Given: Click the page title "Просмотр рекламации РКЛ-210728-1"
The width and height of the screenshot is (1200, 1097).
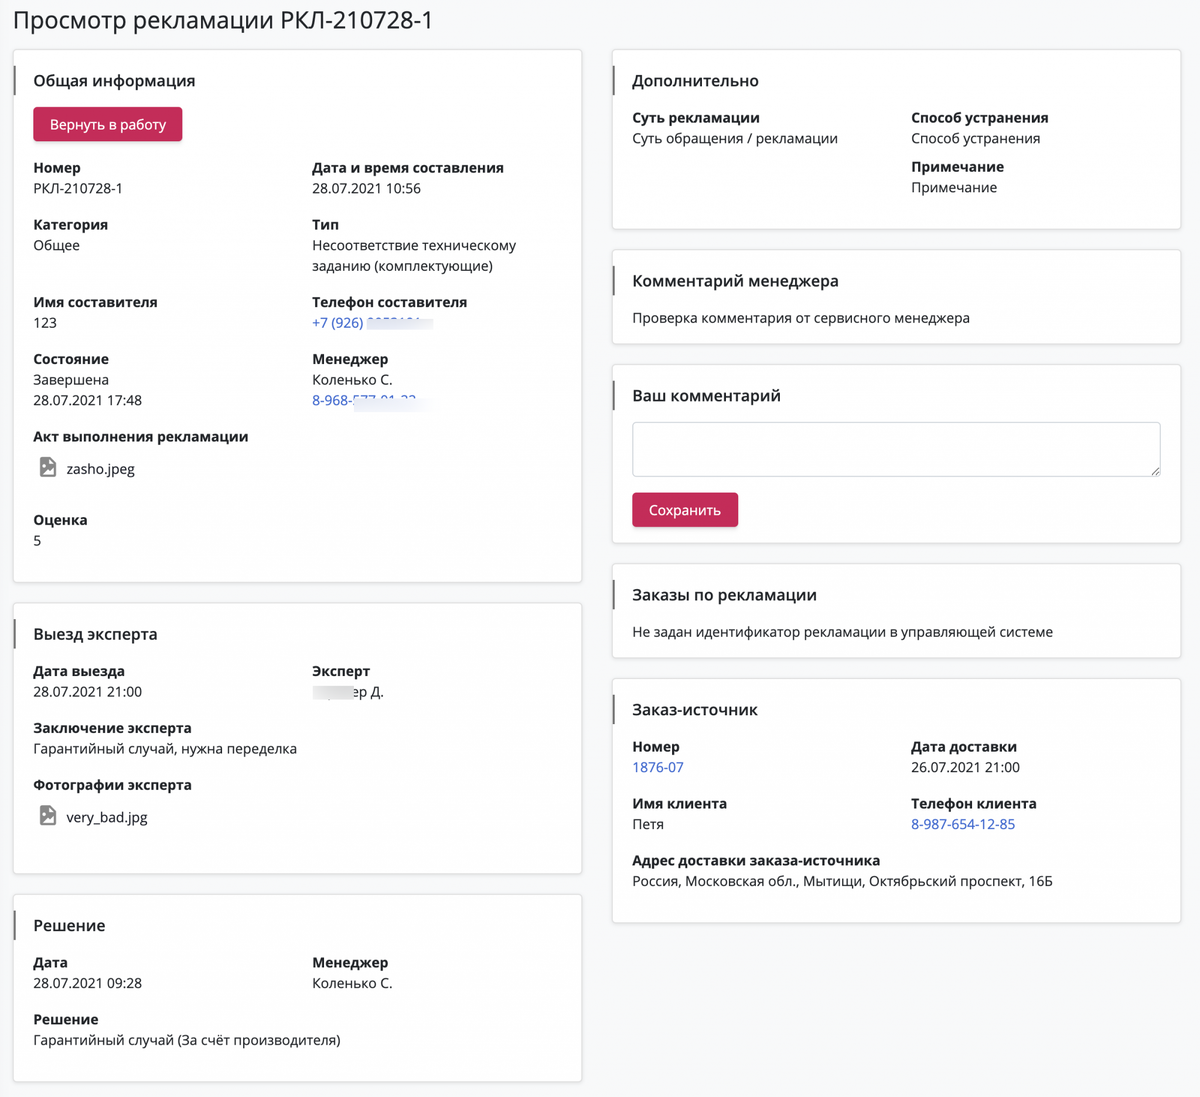Looking at the screenshot, I should click(x=223, y=21).
